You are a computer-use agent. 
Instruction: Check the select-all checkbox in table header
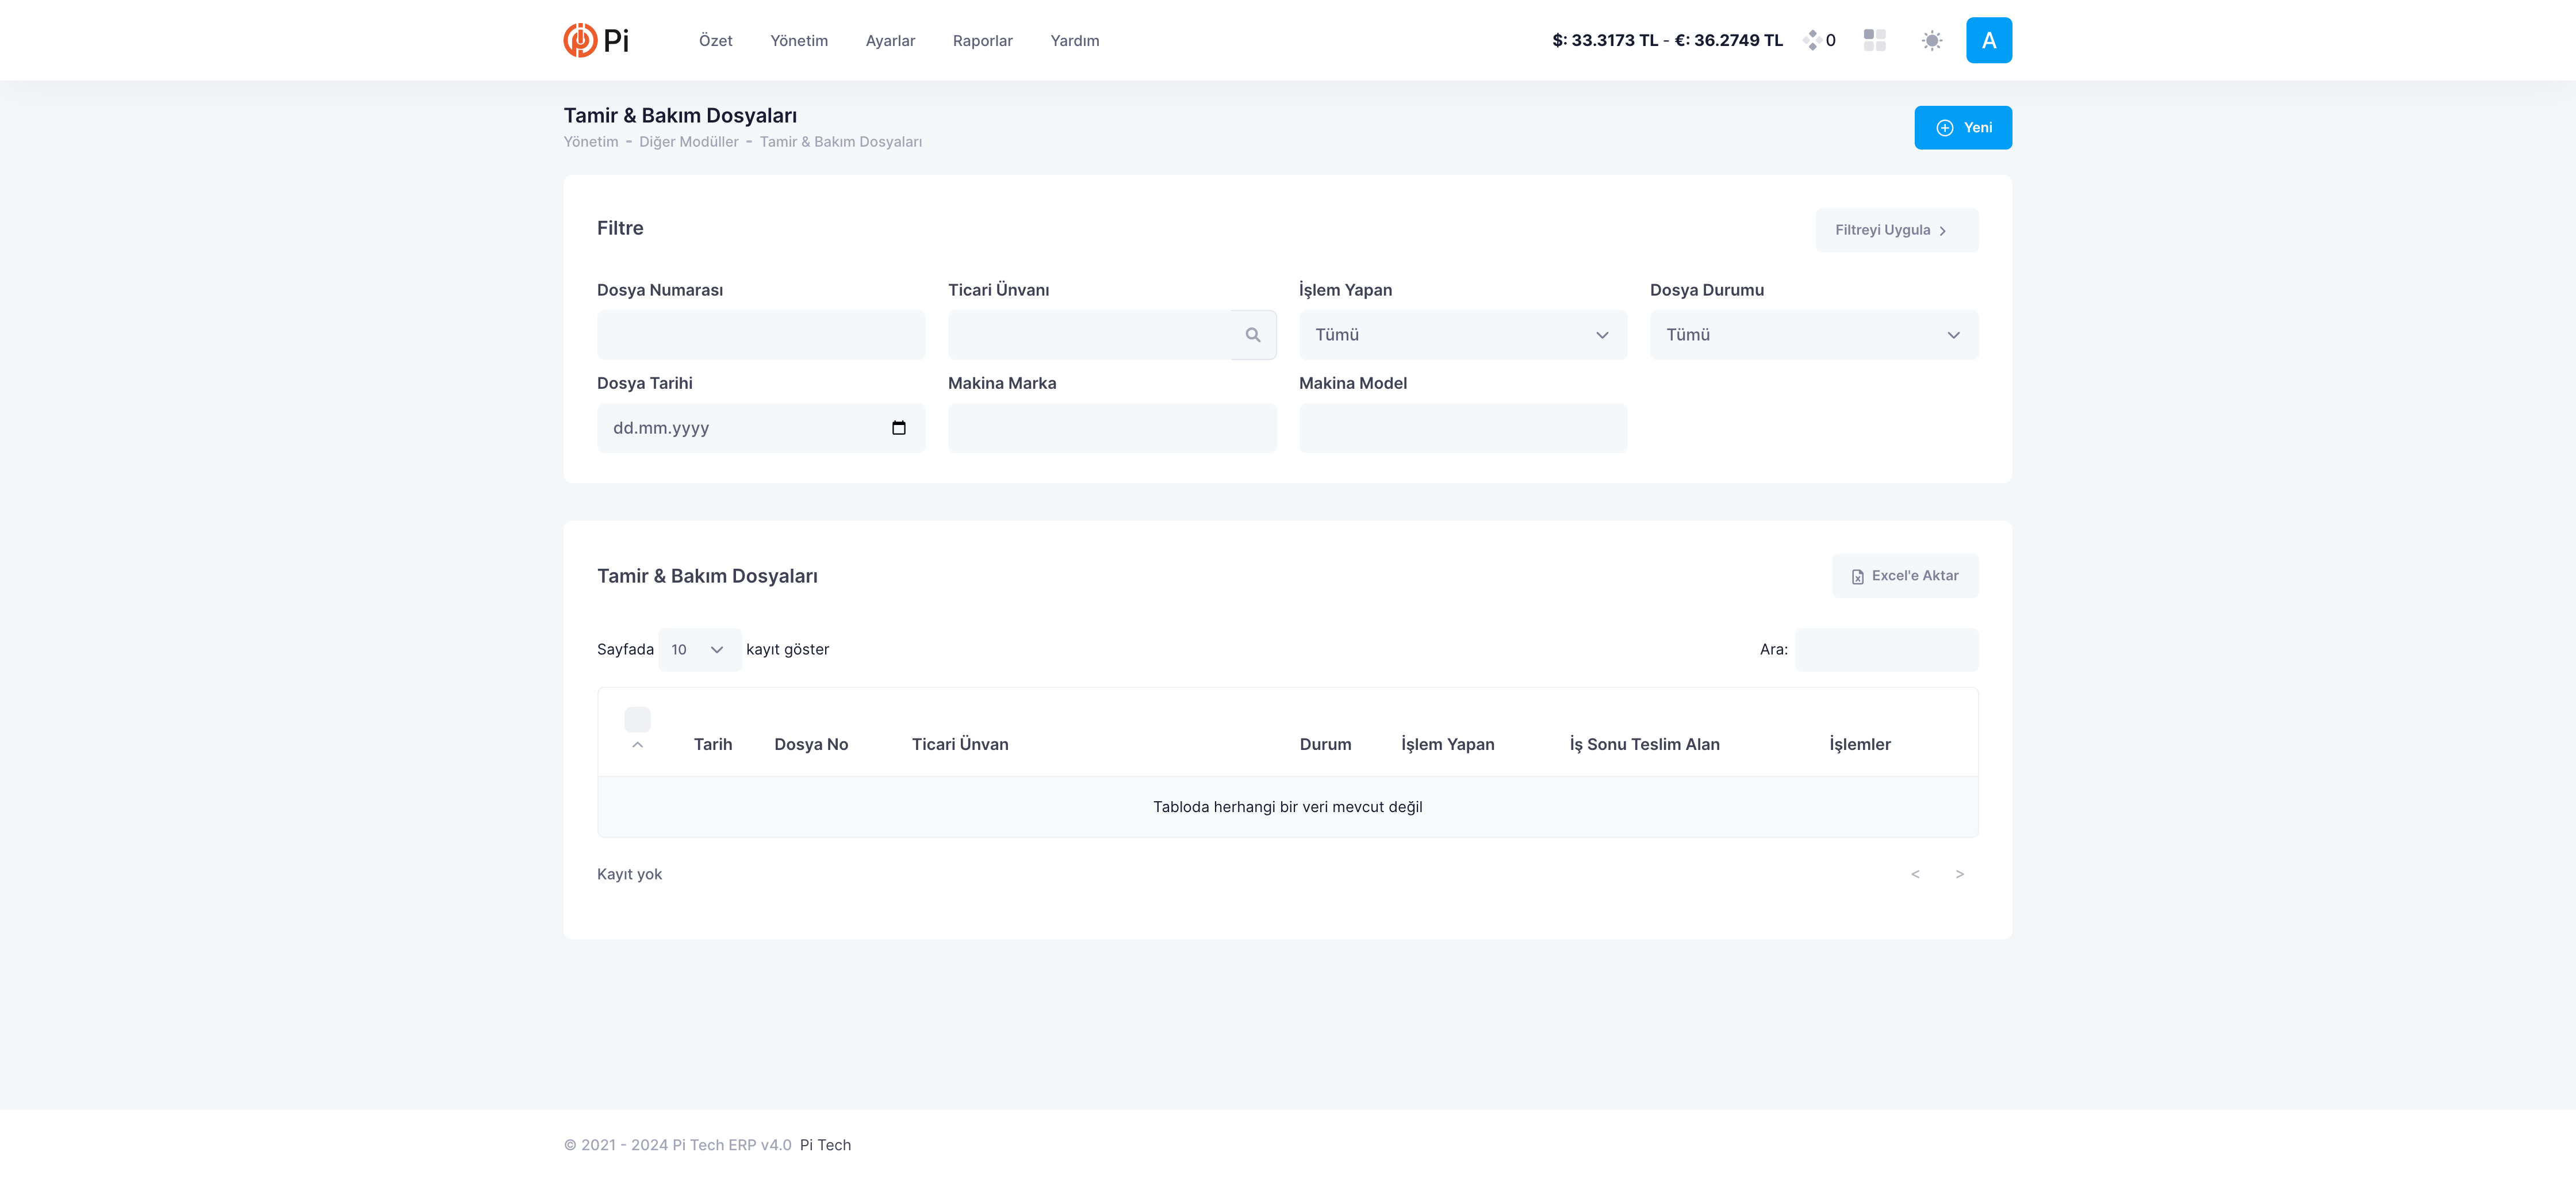pos(637,719)
